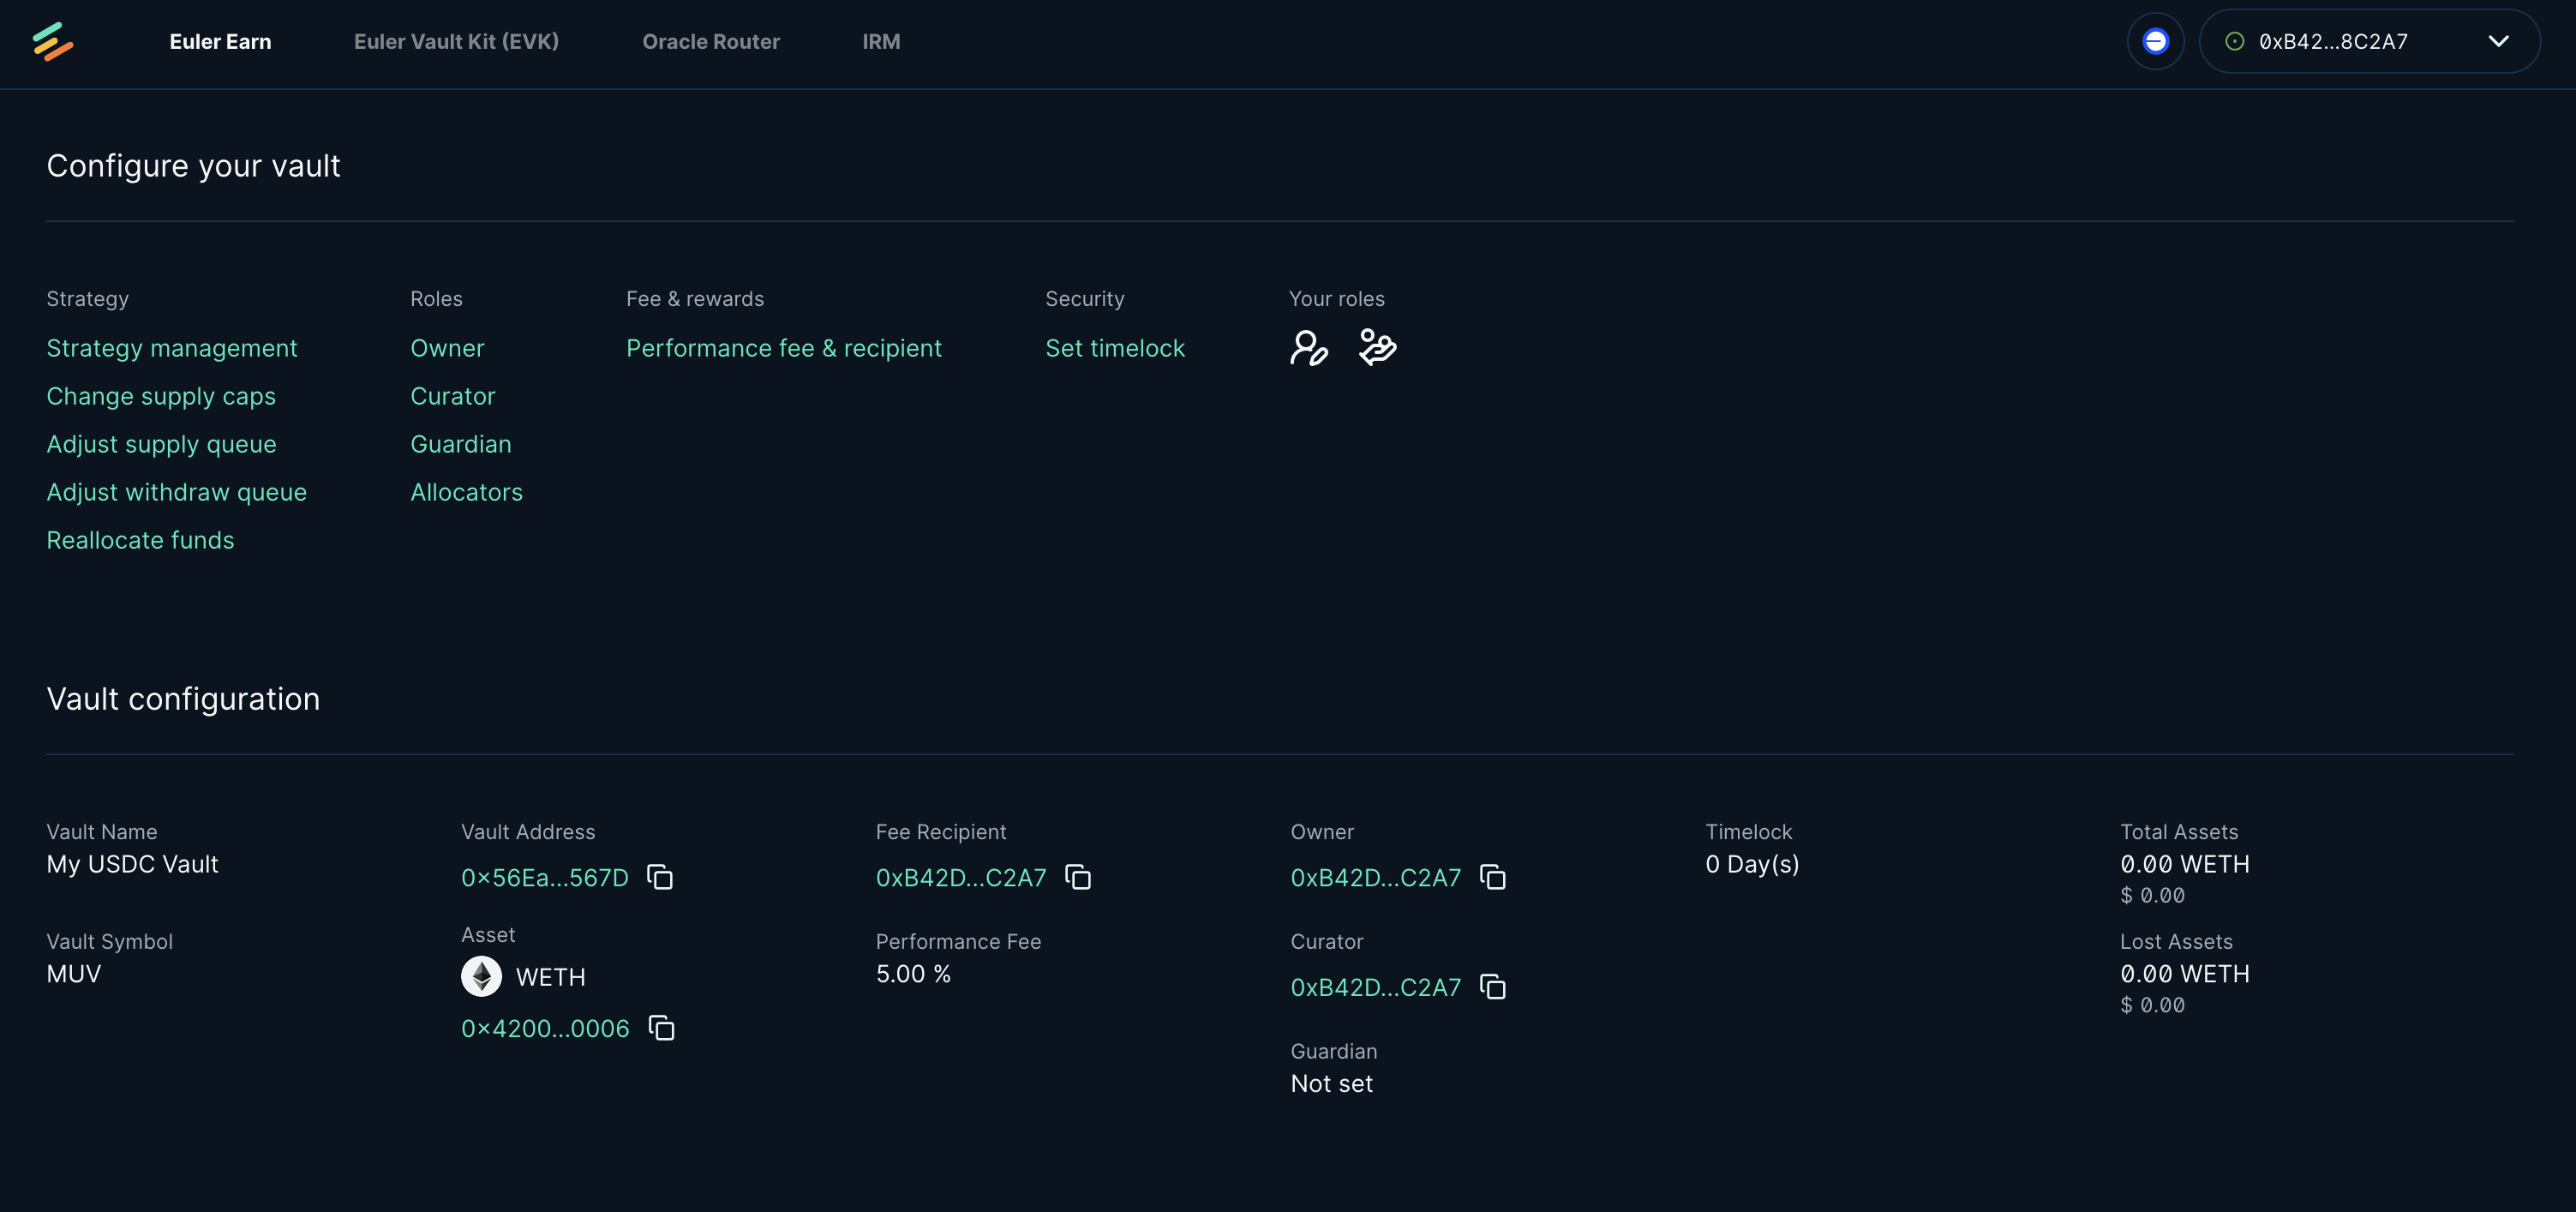The height and width of the screenshot is (1212, 2576).
Task: Select the Performance Fee value "5.00 %"
Action: point(913,974)
